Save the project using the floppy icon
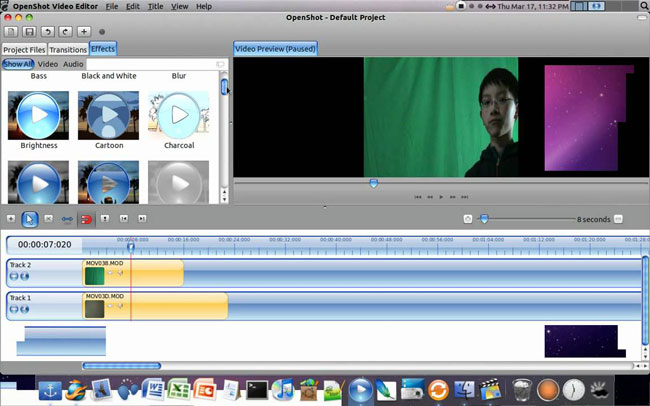 (x=29, y=32)
